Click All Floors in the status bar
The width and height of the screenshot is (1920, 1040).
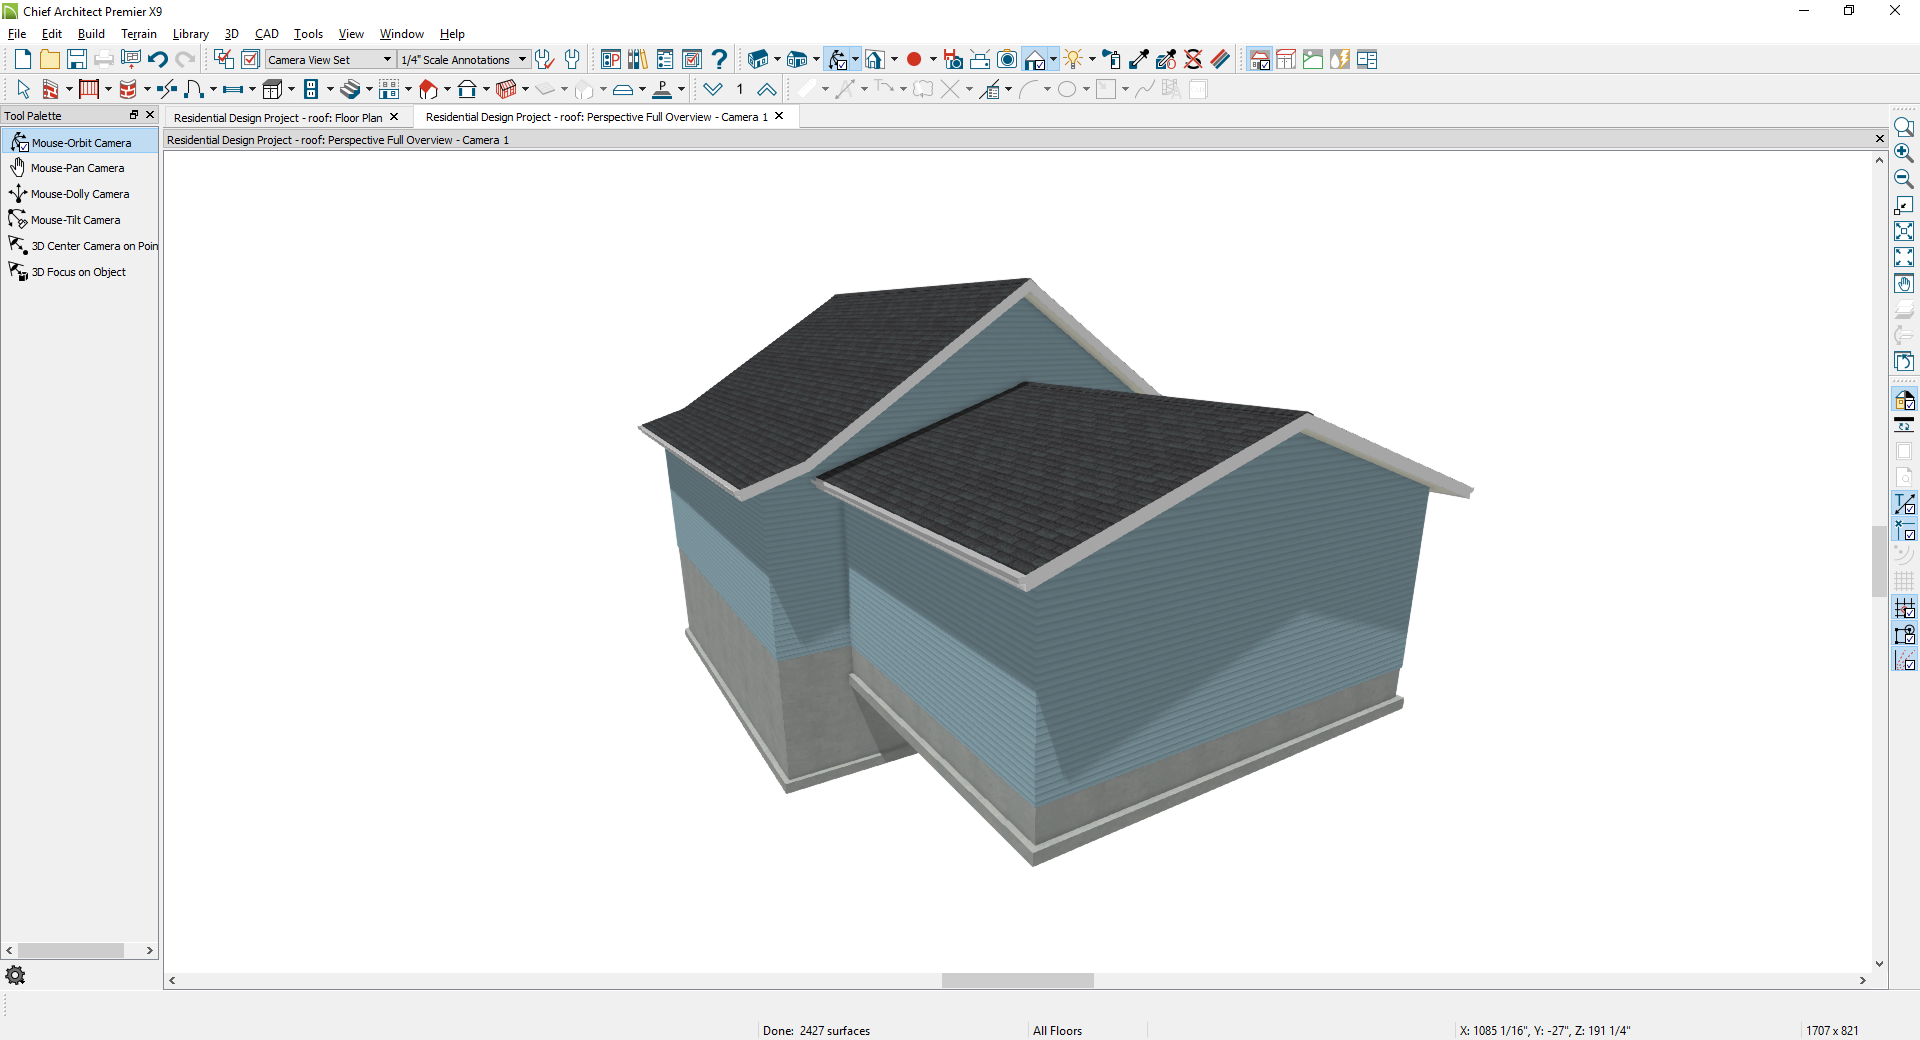click(1057, 1030)
